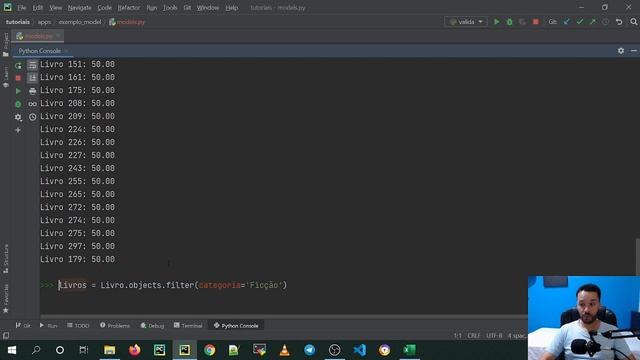Attach debugger to Python console
This screenshot has width=640, height=360.
(x=18, y=104)
